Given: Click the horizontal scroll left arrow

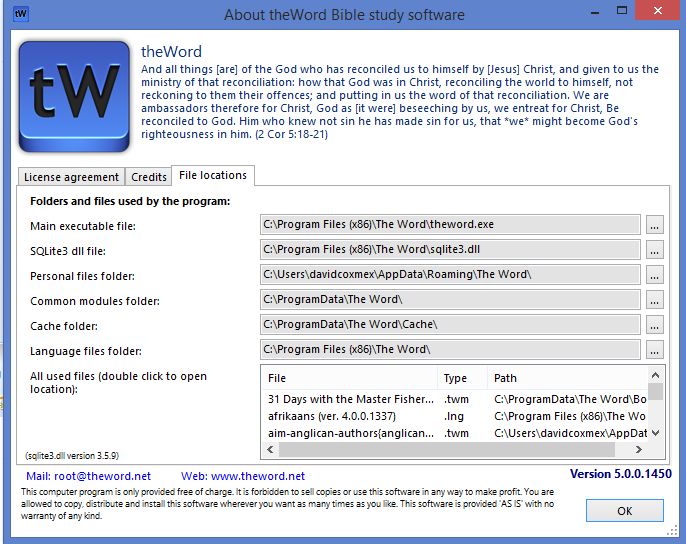Looking at the screenshot, I should tap(270, 449).
